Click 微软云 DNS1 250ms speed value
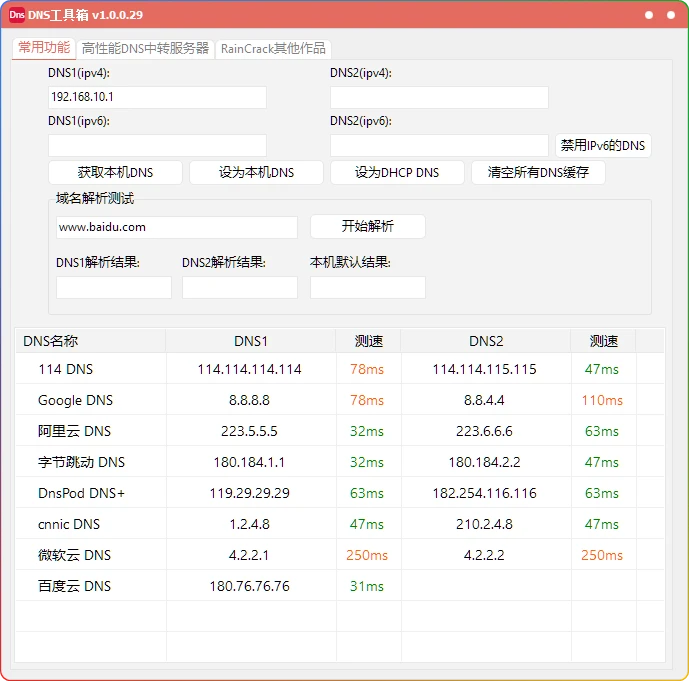The image size is (689, 681). point(367,555)
